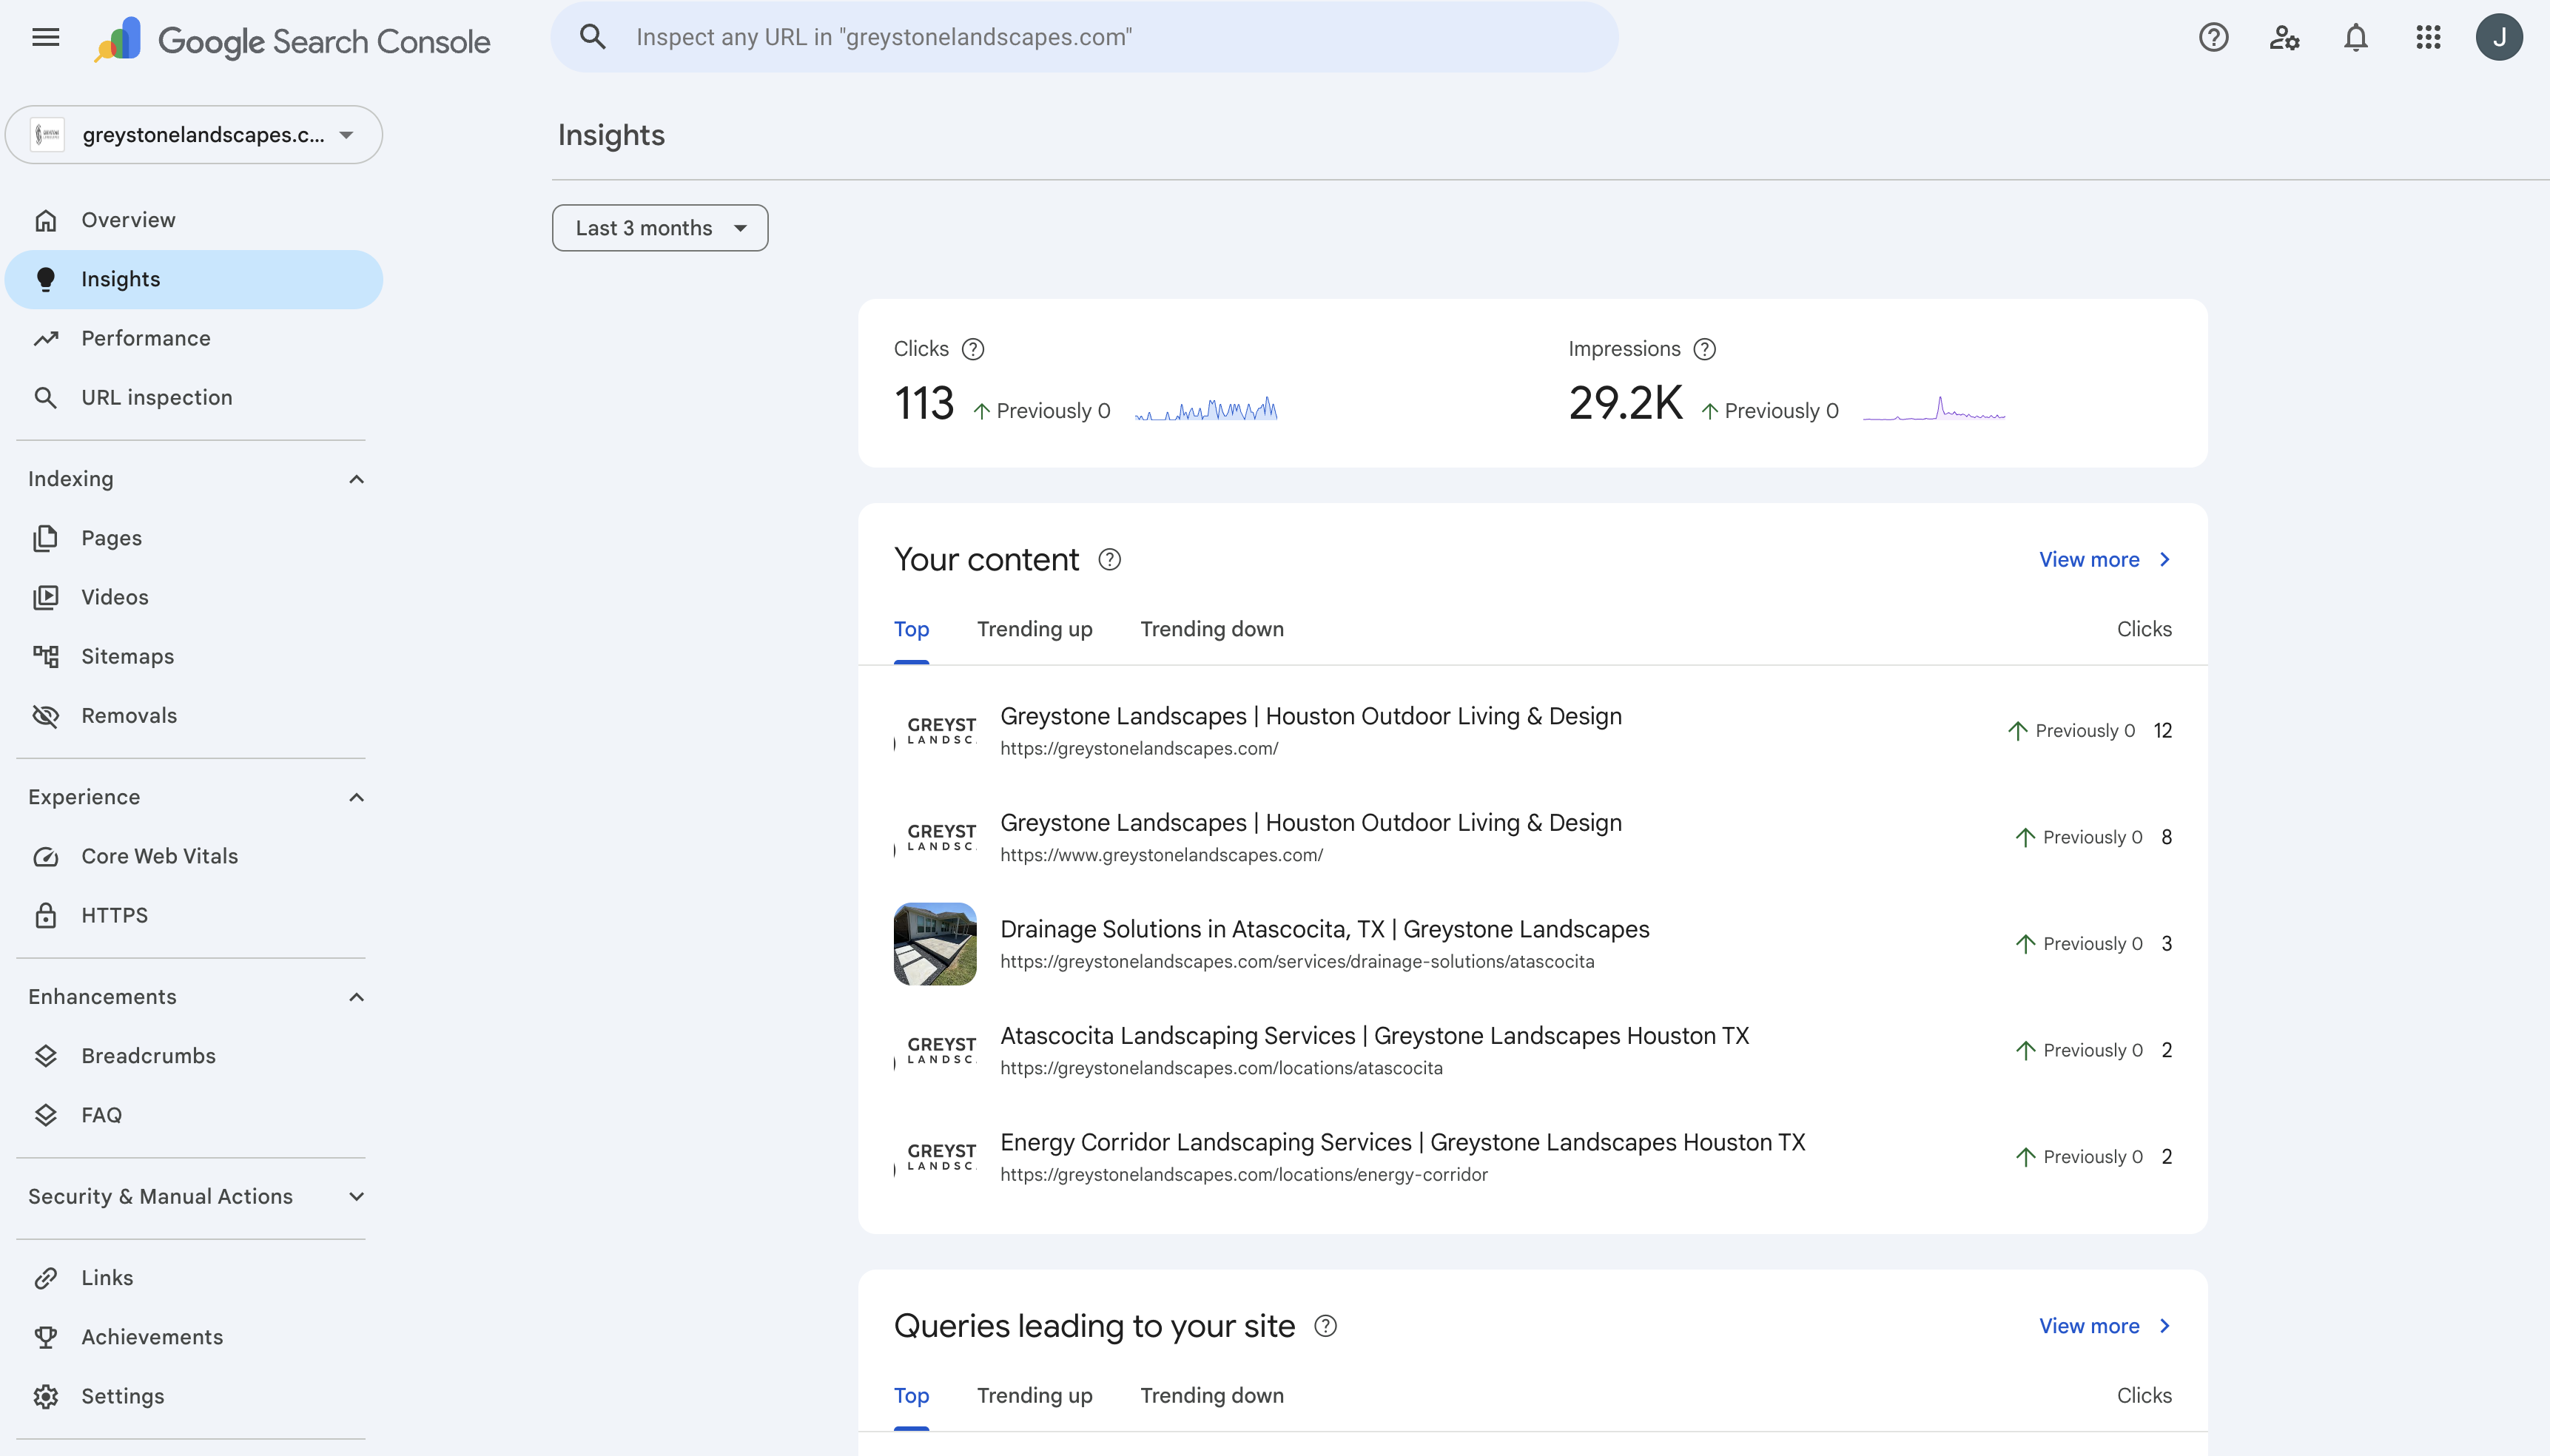
Task: Click the Settings gear icon
Action: [46, 1396]
